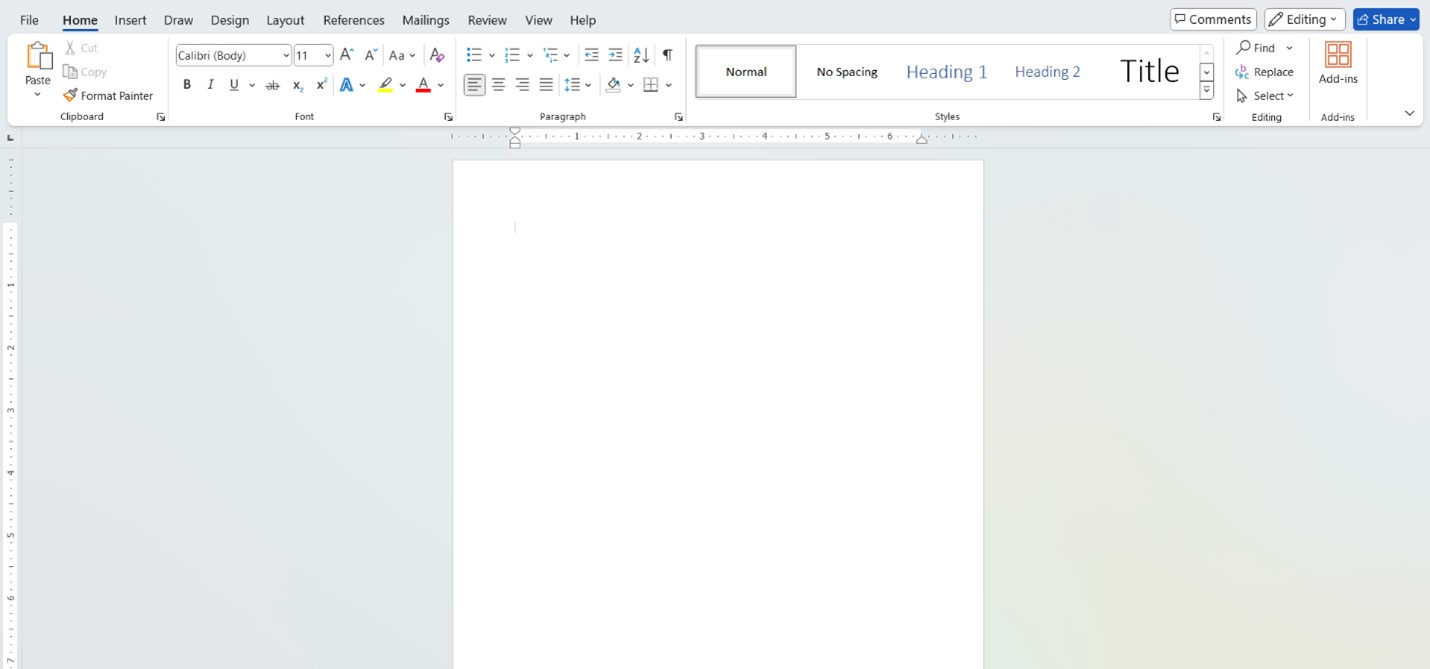Expand the Line Spacing options
Screen dimensions: 1430x669
pyautogui.click(x=587, y=84)
